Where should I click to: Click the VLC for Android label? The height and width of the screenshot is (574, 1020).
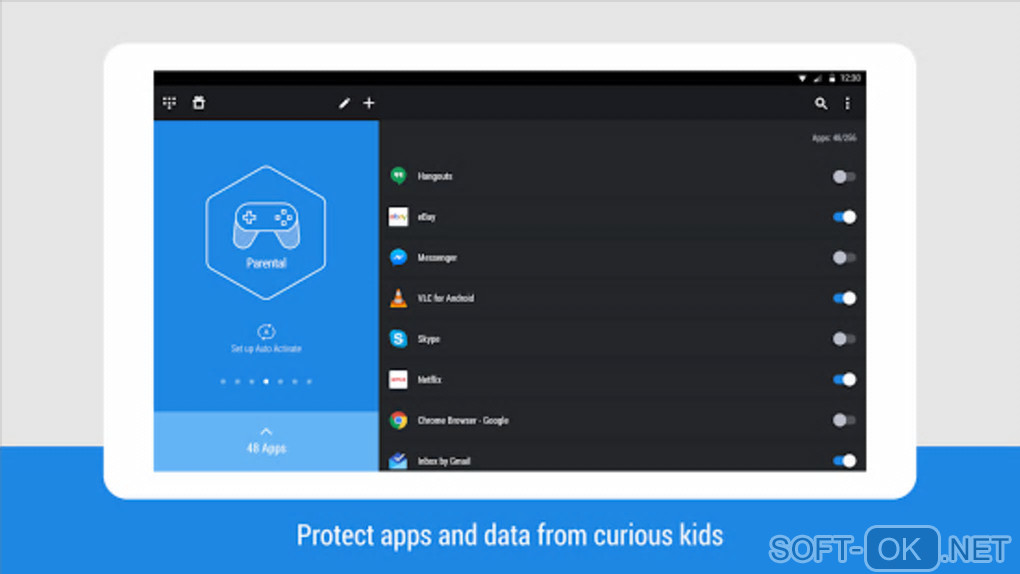pos(446,298)
